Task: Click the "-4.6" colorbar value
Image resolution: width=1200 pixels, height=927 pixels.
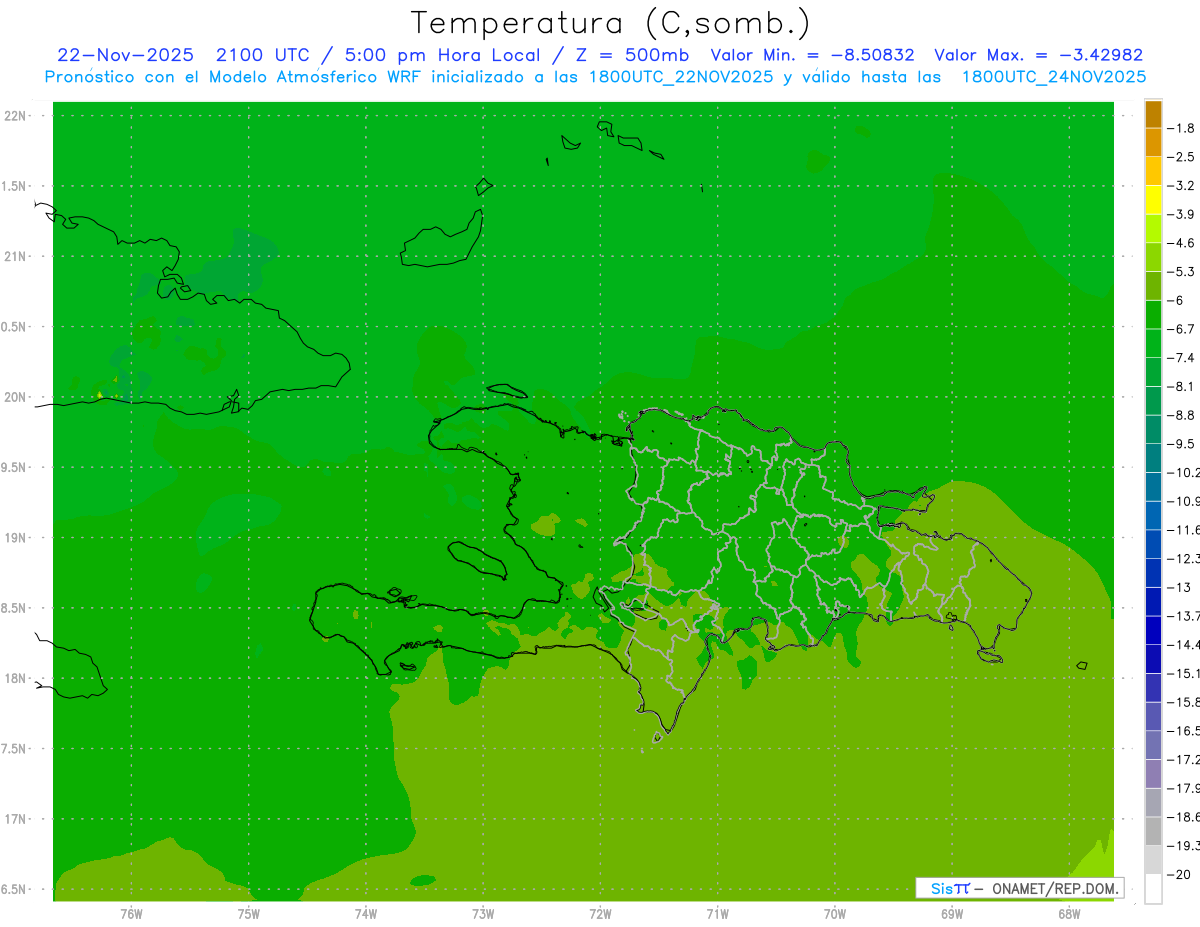Action: (x=1181, y=243)
